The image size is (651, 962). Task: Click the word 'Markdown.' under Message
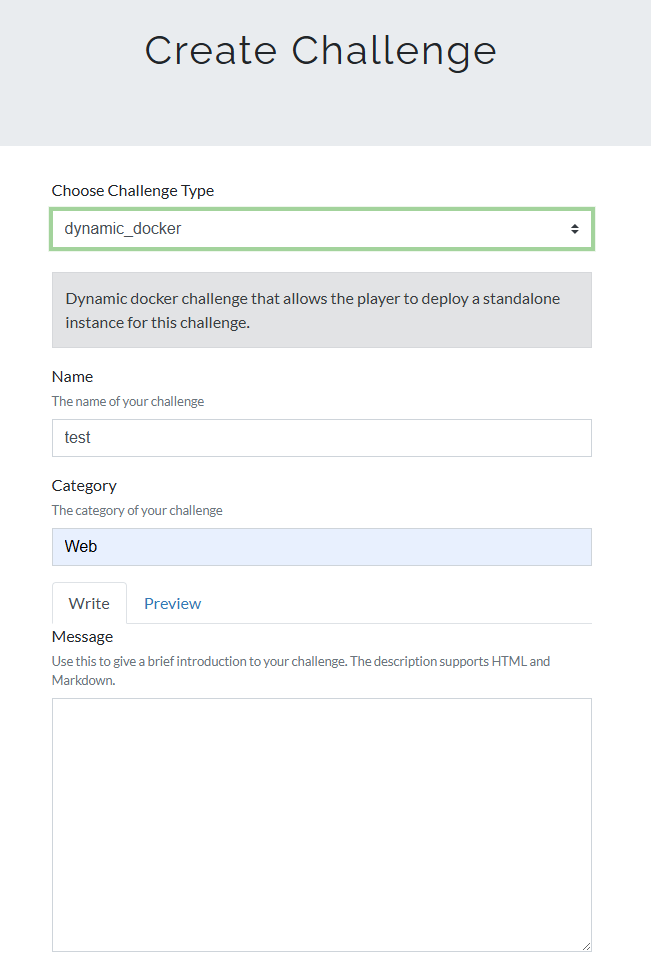pos(82,680)
